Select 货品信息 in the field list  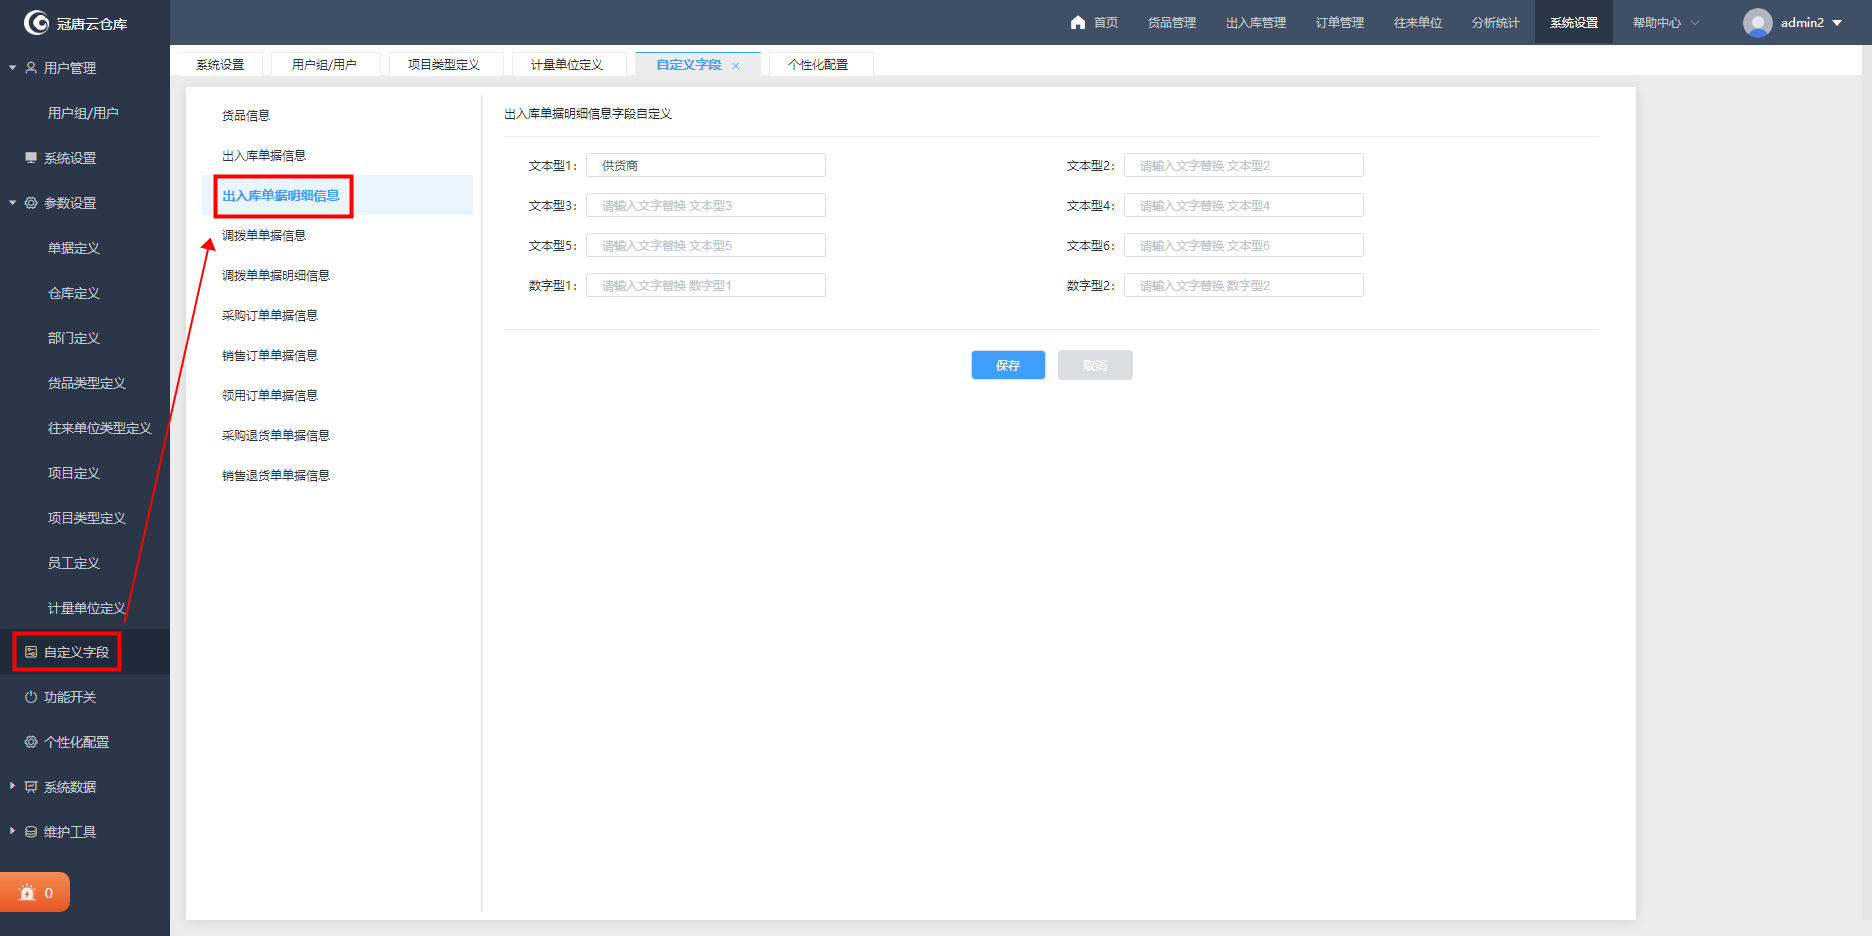(246, 115)
